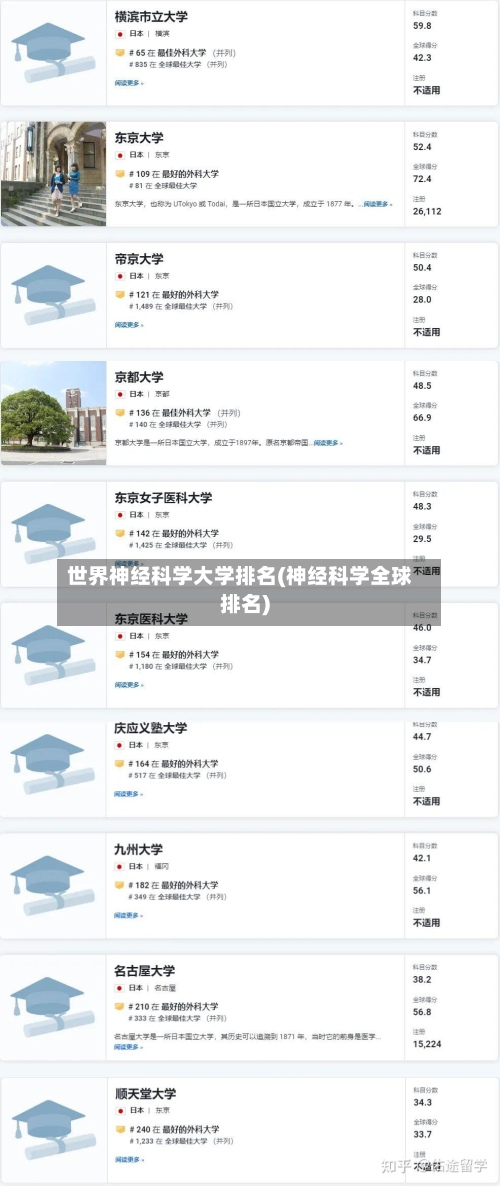Click the global score 66.9

pyautogui.click(x=422, y=418)
